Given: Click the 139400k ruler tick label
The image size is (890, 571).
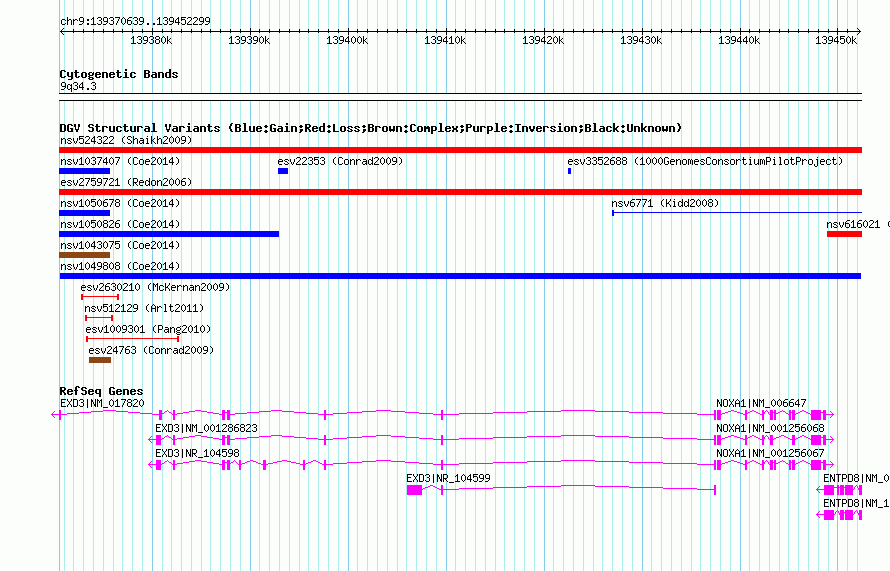Looking at the screenshot, I should click(x=347, y=40).
